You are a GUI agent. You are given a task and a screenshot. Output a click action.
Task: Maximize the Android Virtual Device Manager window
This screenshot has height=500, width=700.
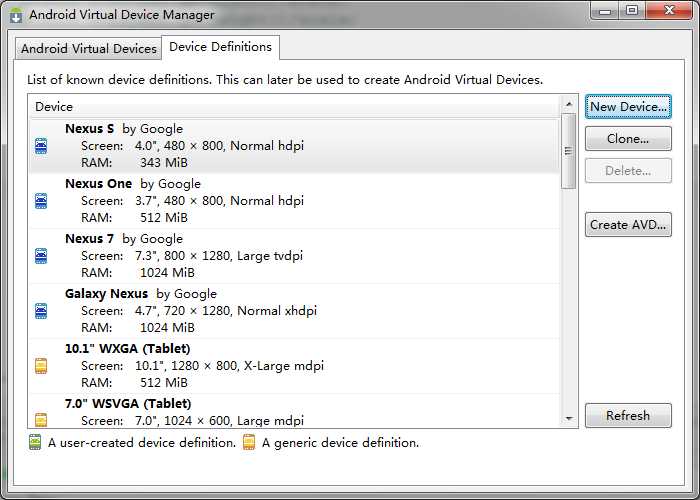[x=632, y=11]
